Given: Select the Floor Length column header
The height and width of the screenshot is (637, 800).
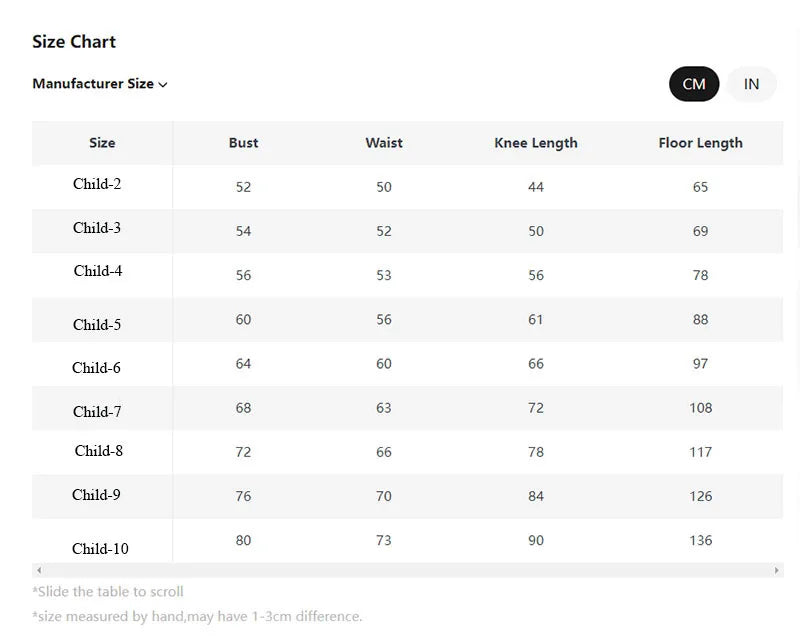Looking at the screenshot, I should (x=700, y=143).
